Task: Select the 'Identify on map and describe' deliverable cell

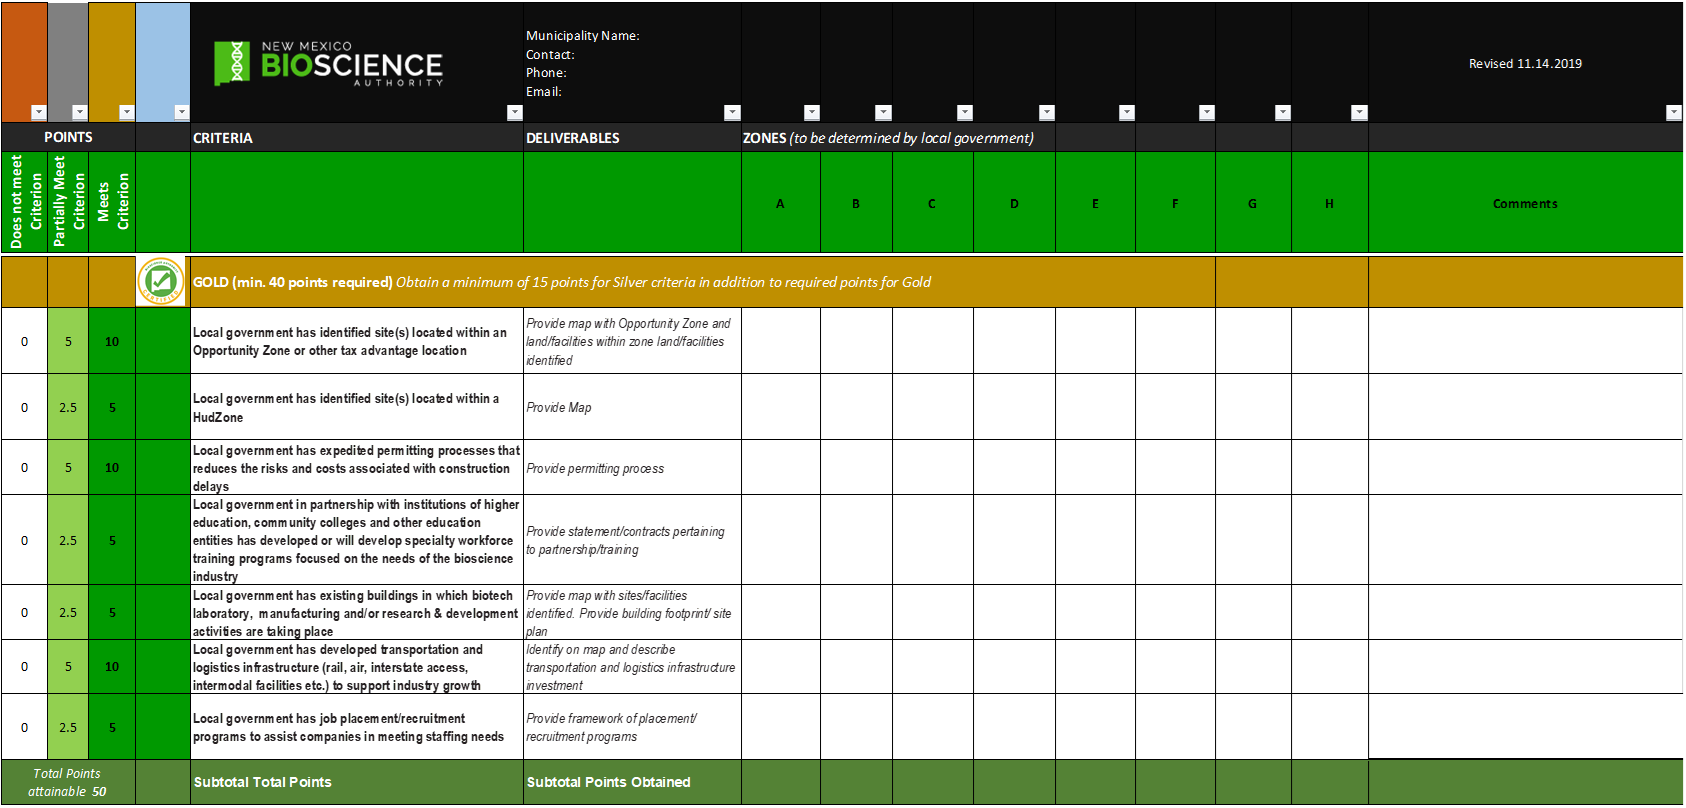Action: tap(632, 667)
